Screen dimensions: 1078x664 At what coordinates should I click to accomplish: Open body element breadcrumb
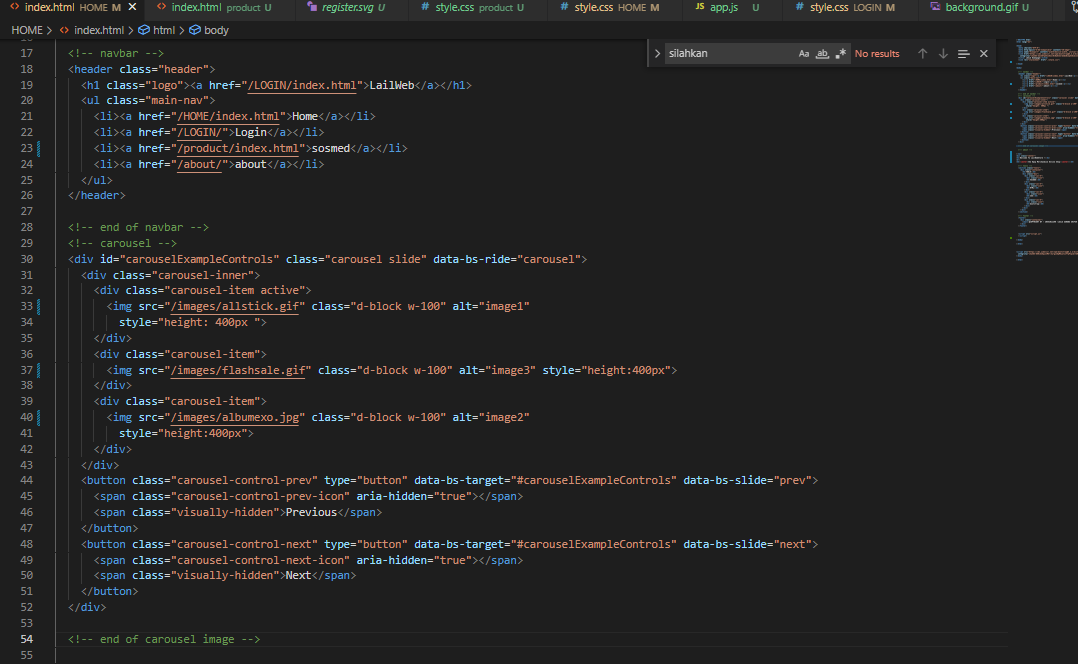click(216, 30)
